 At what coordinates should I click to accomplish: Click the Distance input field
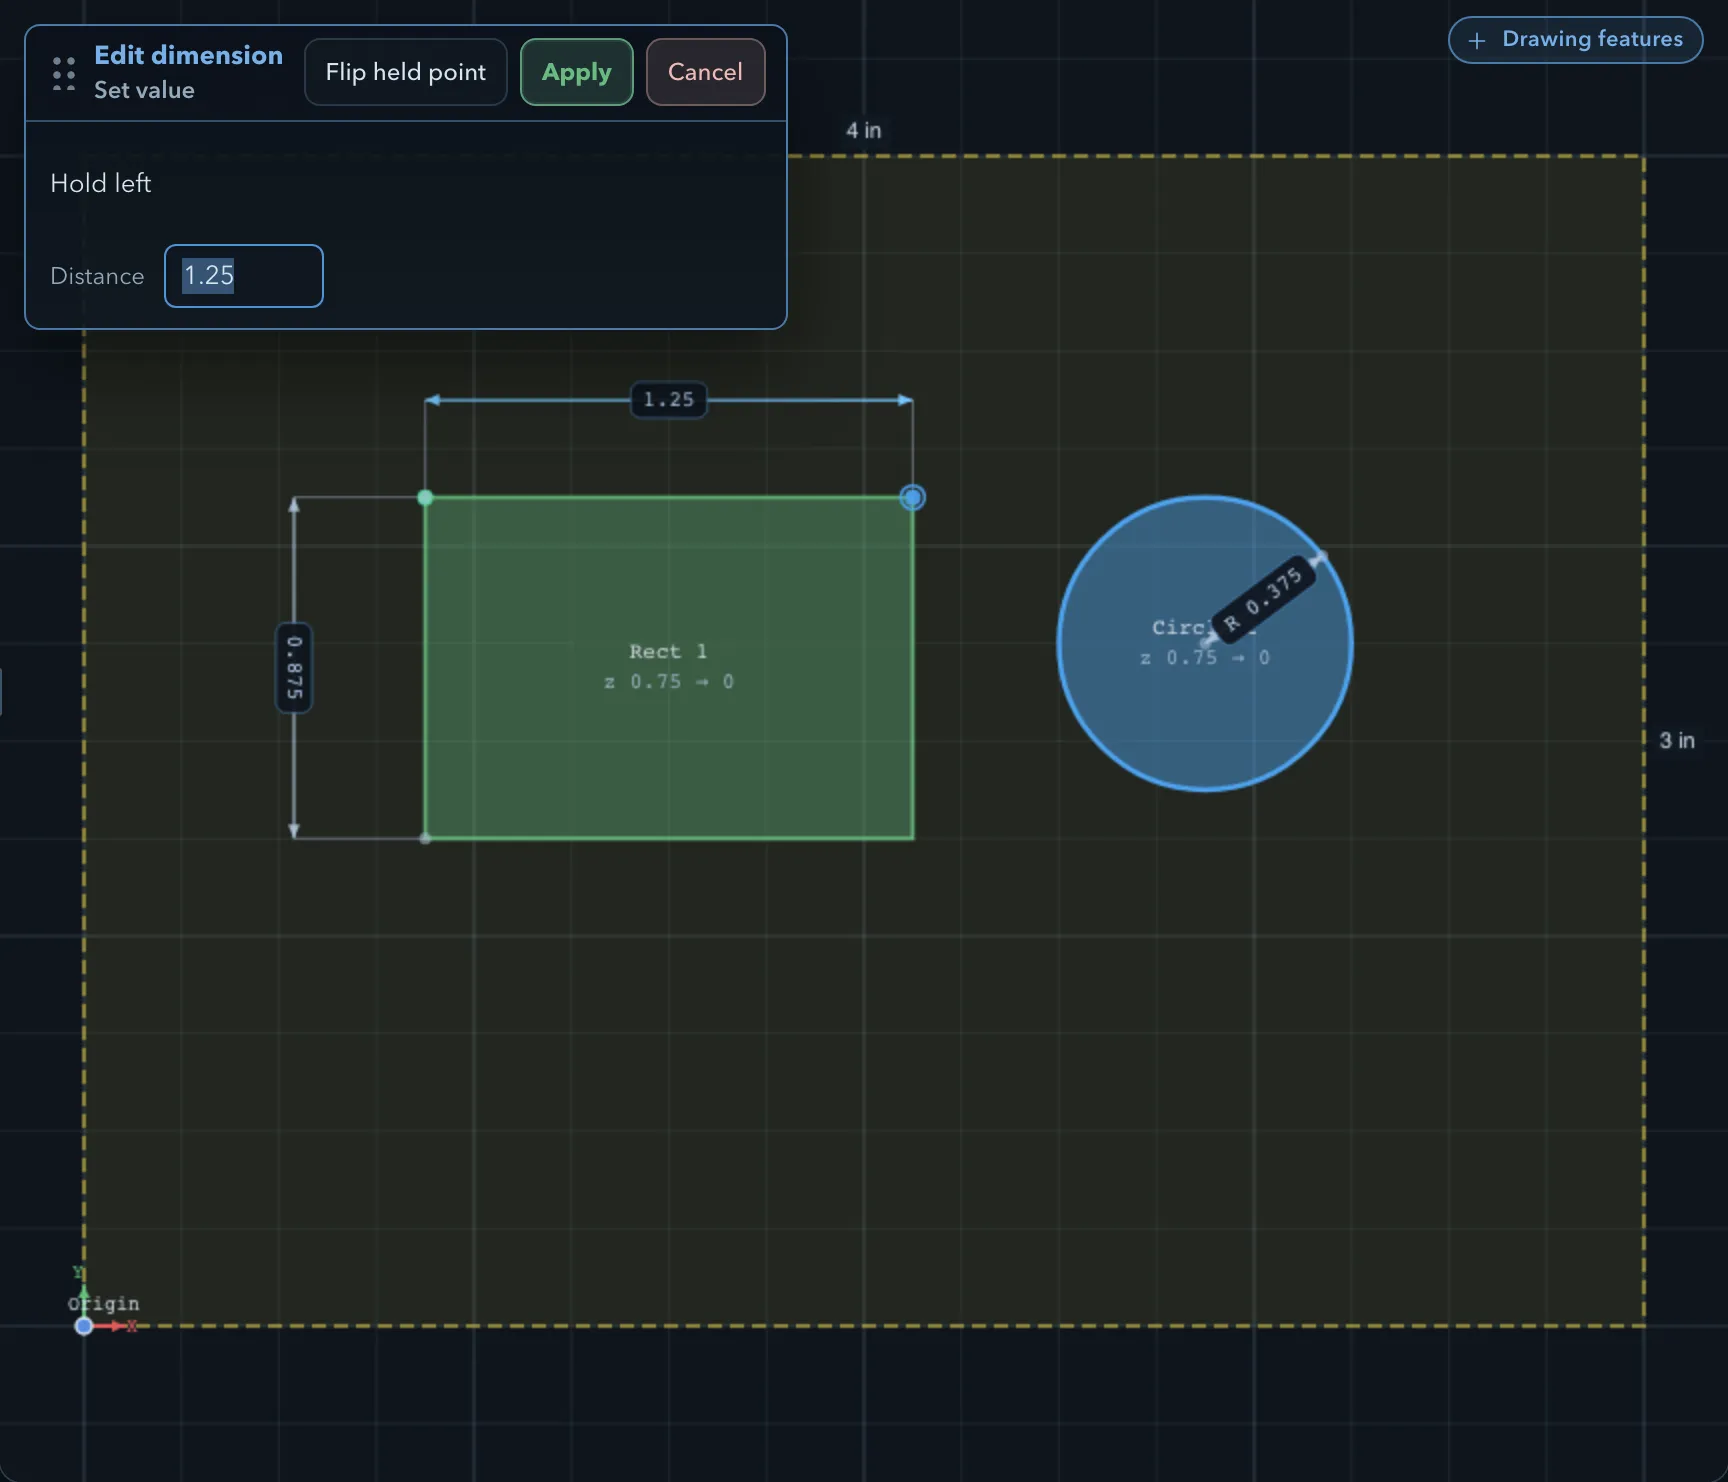[244, 276]
